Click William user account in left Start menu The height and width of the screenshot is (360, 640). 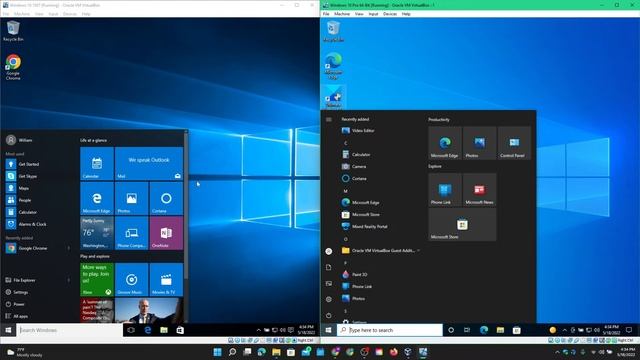[x=20, y=140]
